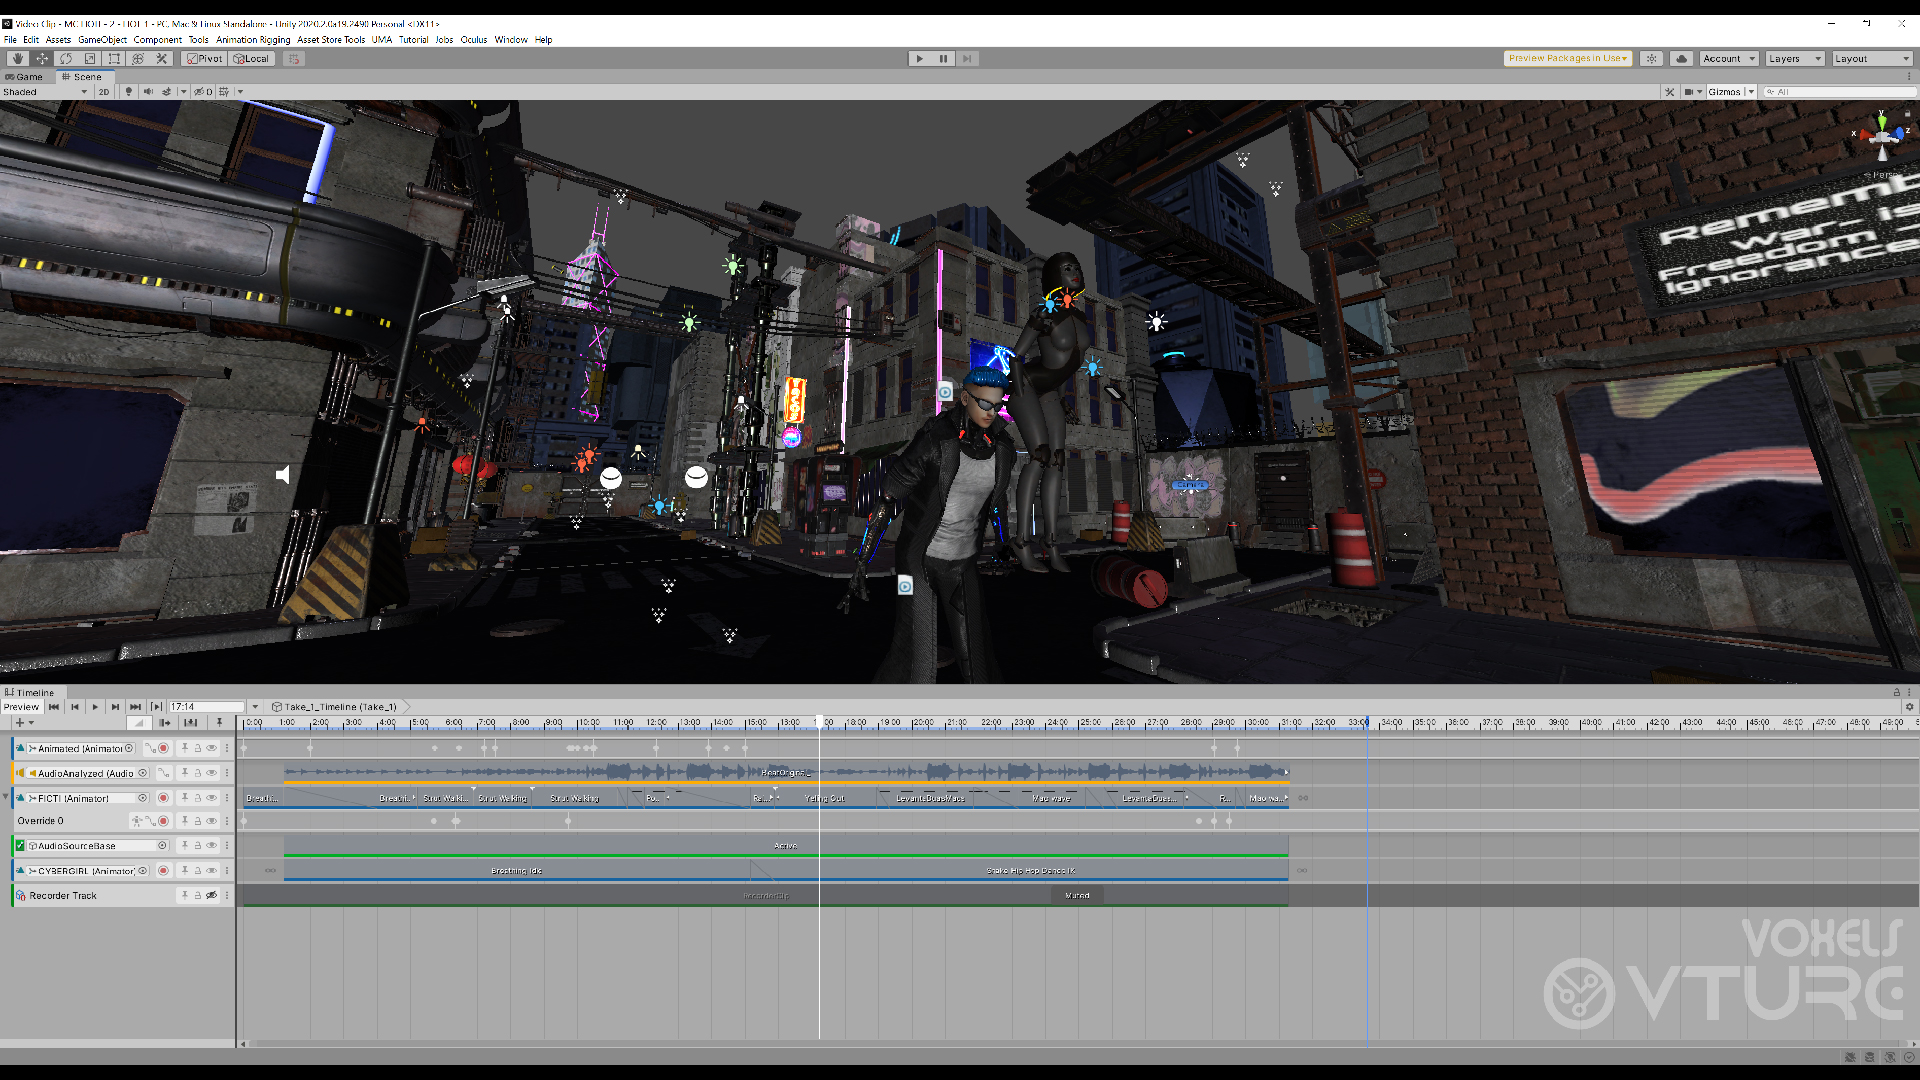
Task: Toggle Local handle rotation button
Action: coord(251,59)
